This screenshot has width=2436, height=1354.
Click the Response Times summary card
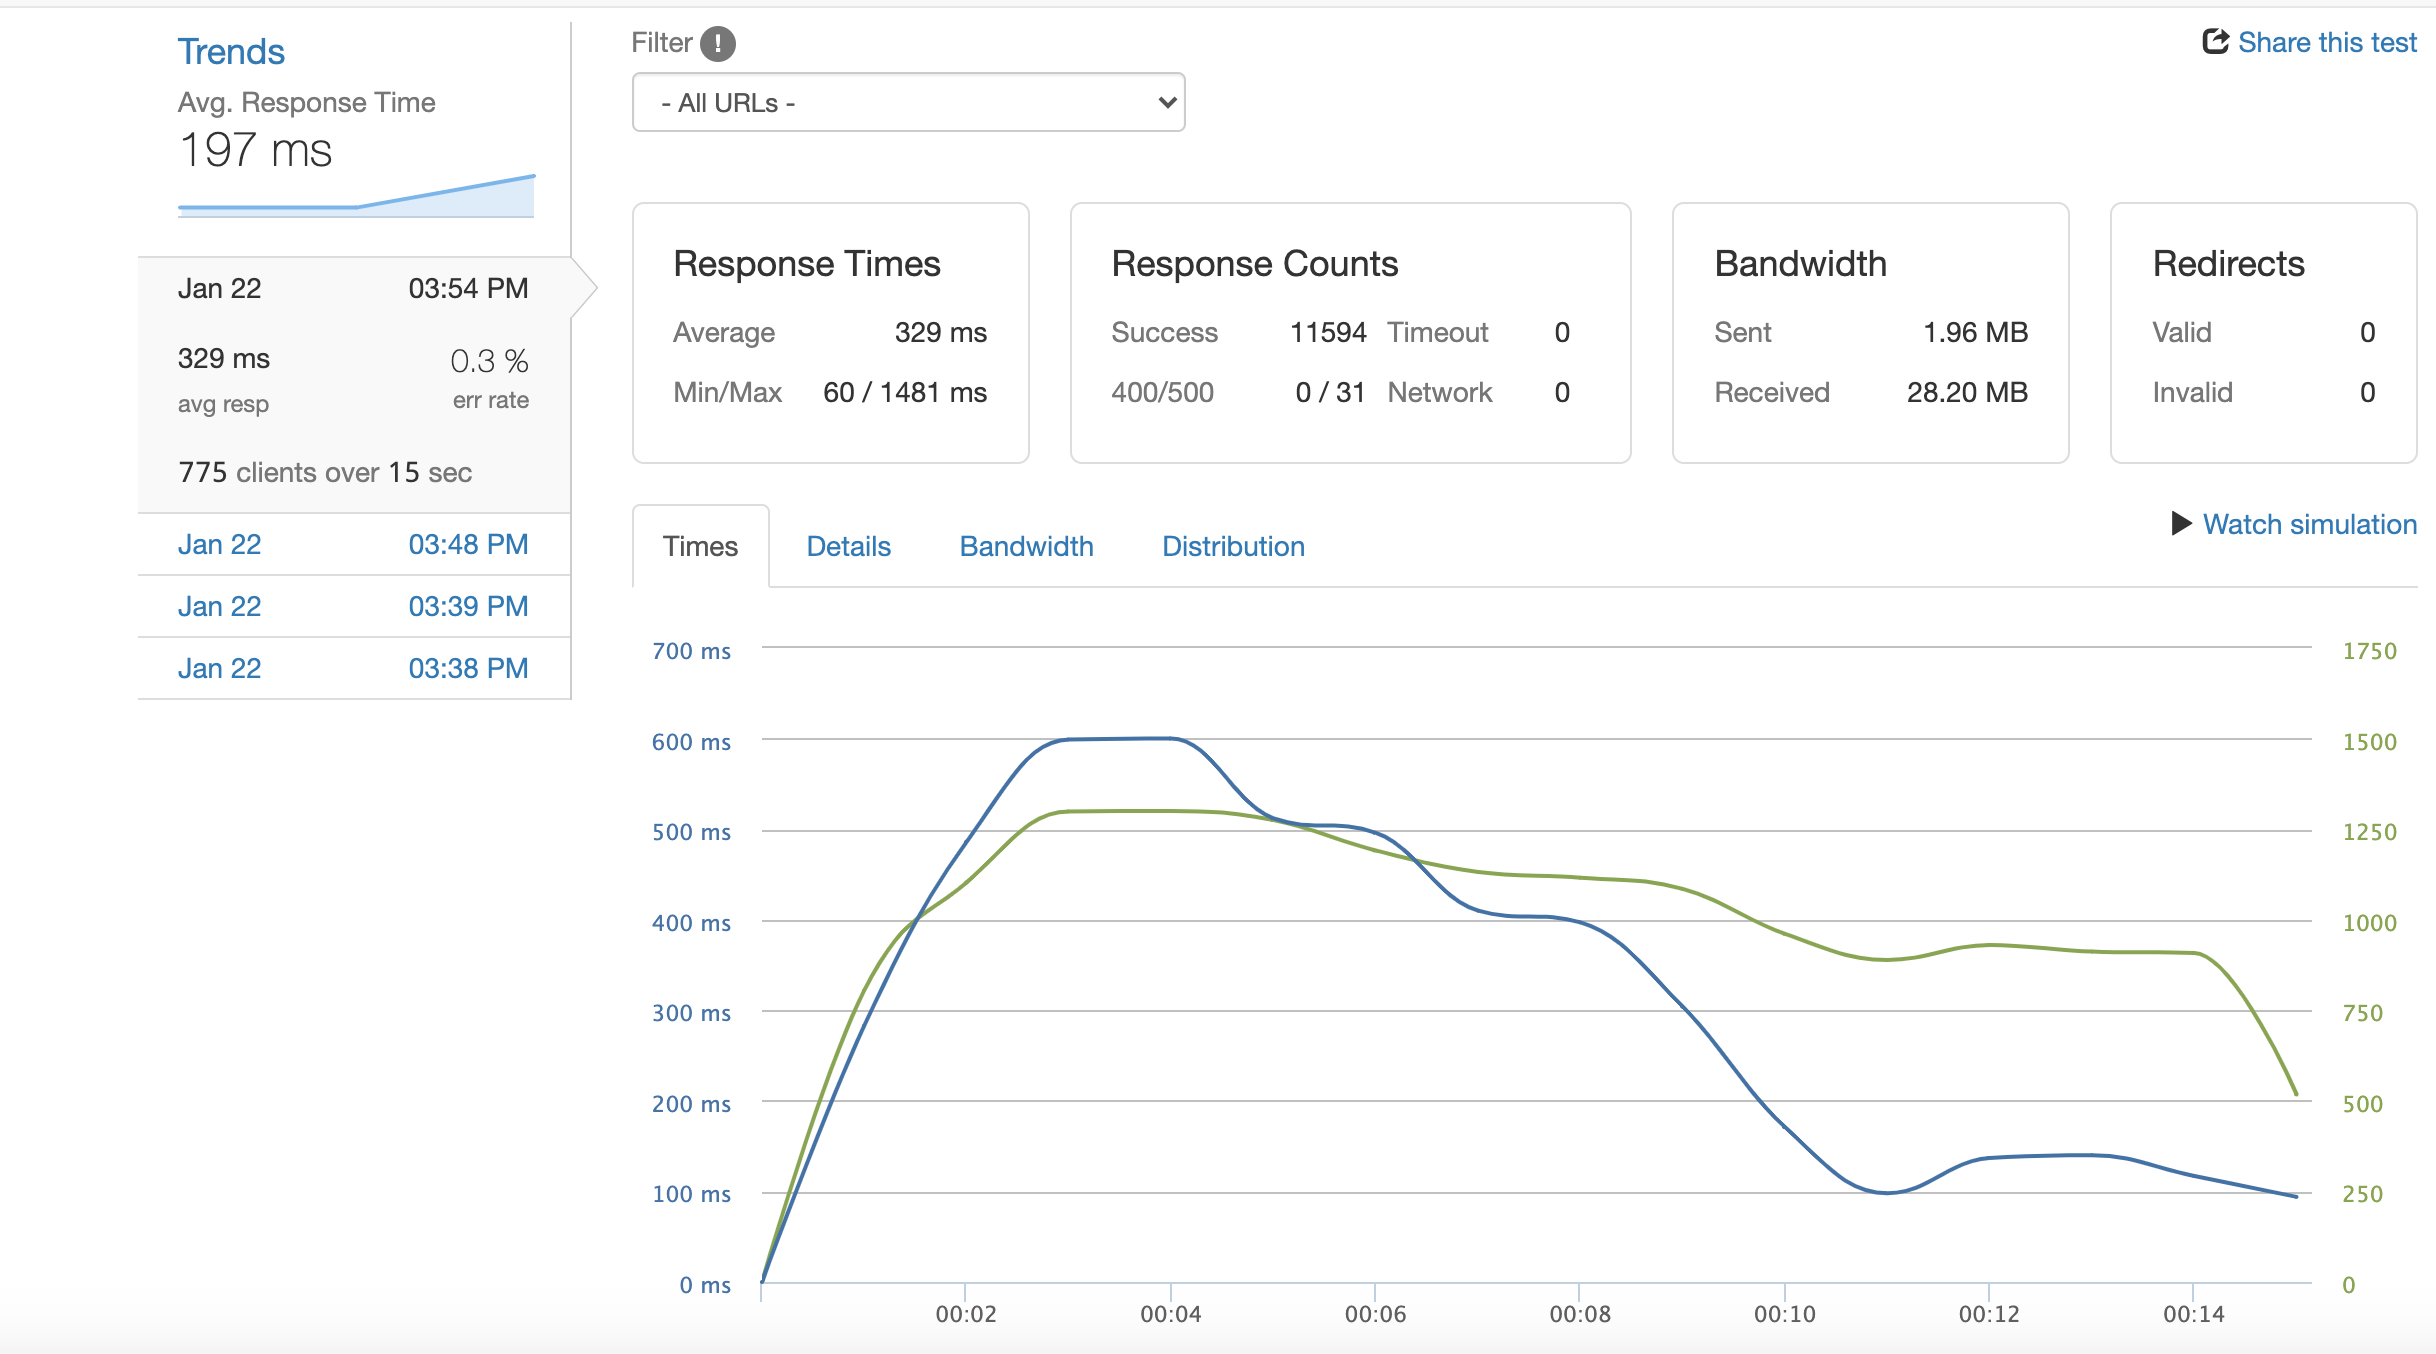coord(830,333)
